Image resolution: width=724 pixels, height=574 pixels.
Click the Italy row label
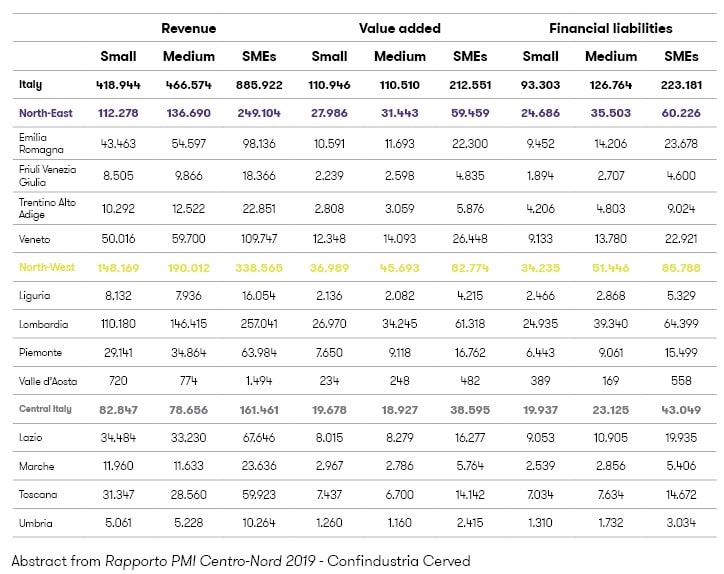point(30,86)
